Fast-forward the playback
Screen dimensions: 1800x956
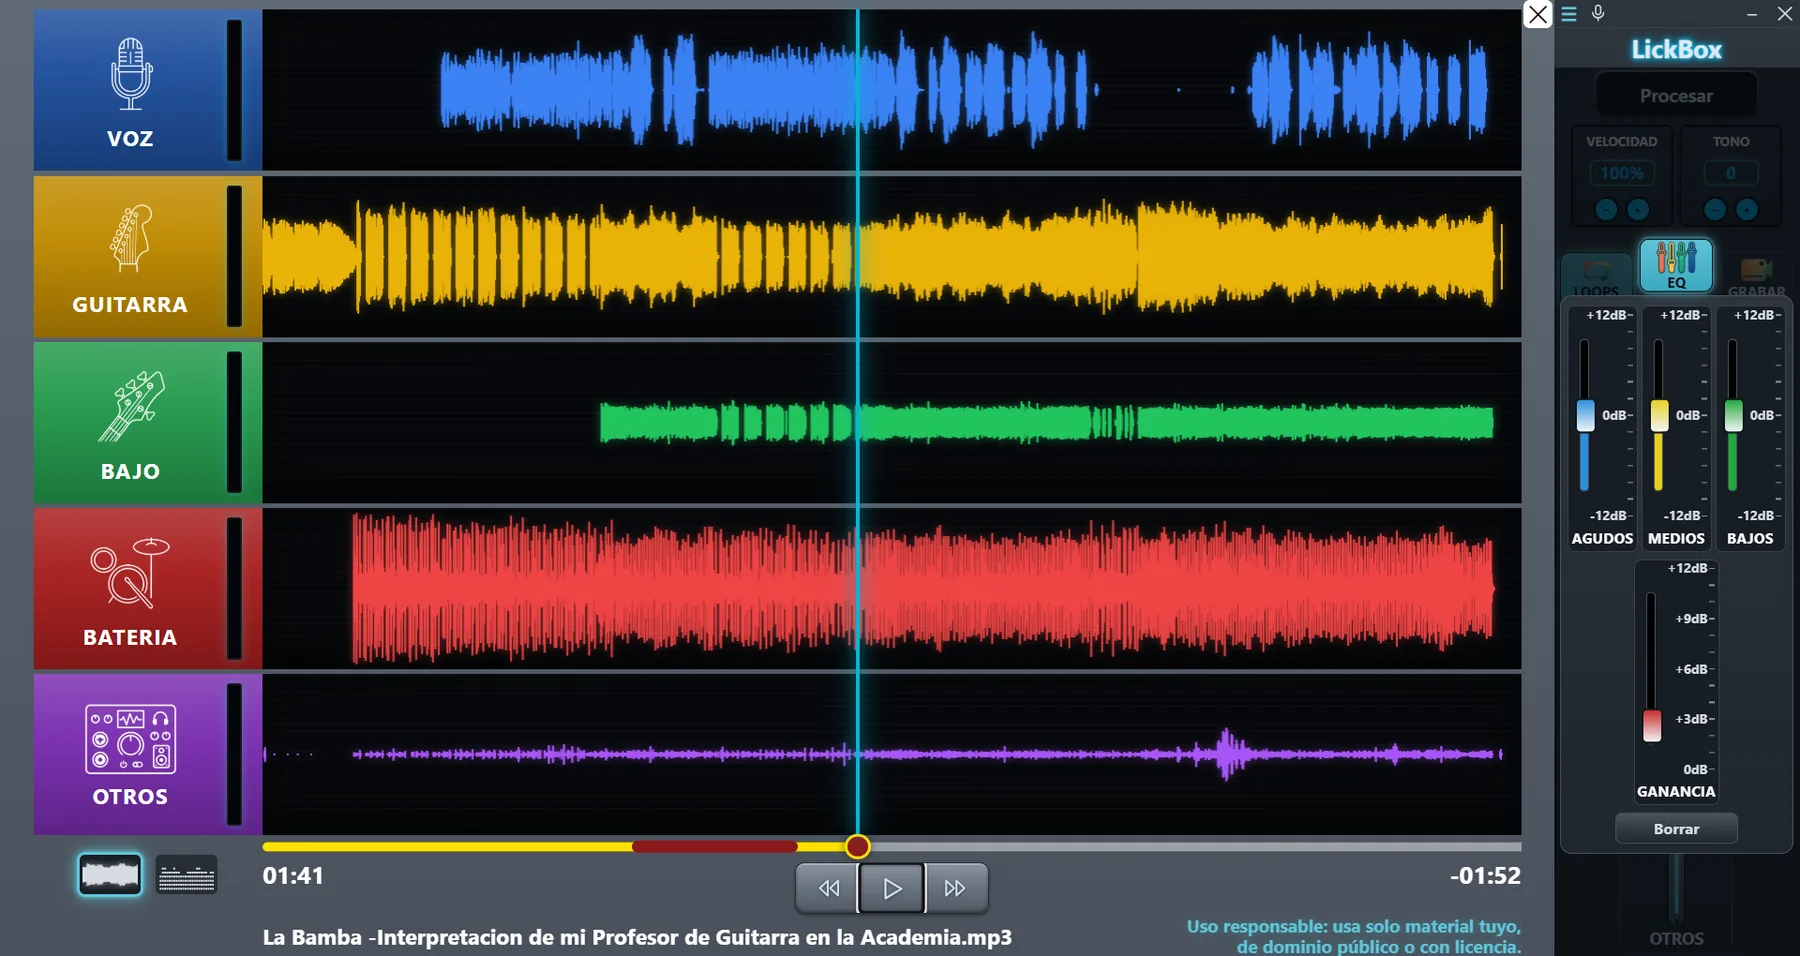[x=955, y=888]
